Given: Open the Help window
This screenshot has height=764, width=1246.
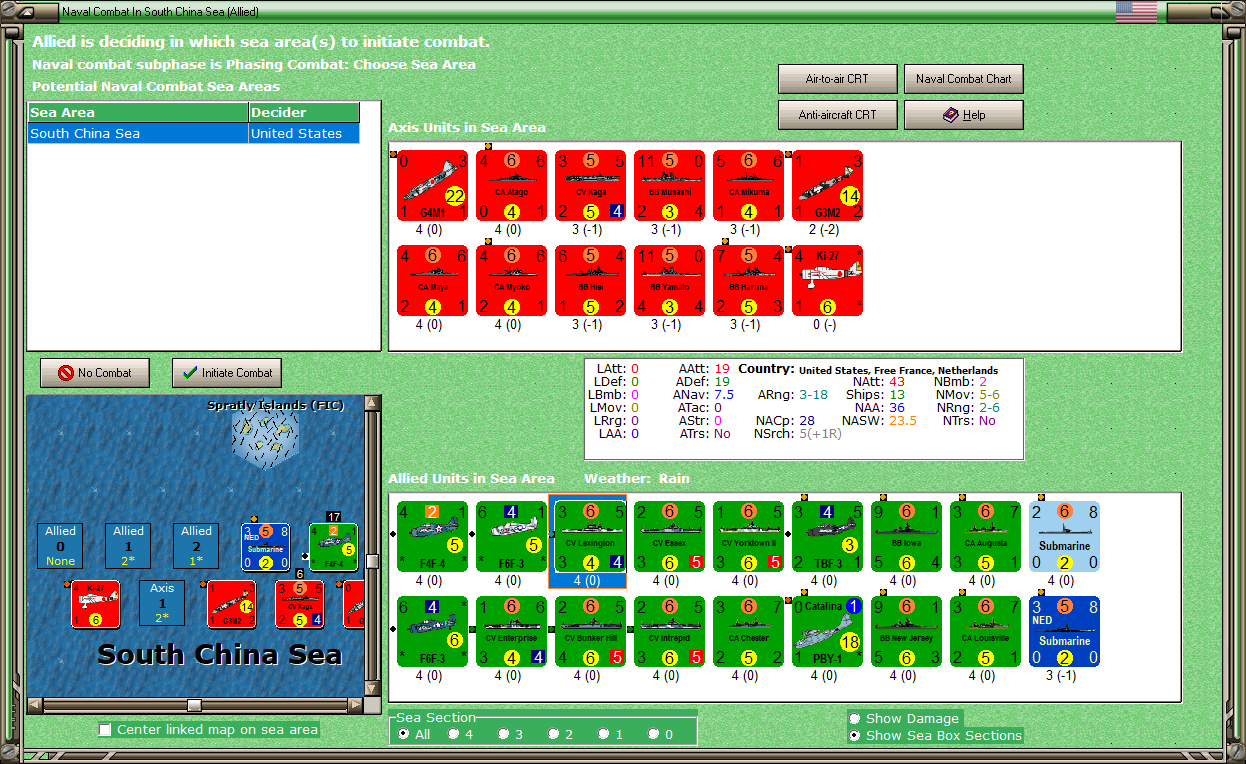Looking at the screenshot, I should tap(964, 115).
